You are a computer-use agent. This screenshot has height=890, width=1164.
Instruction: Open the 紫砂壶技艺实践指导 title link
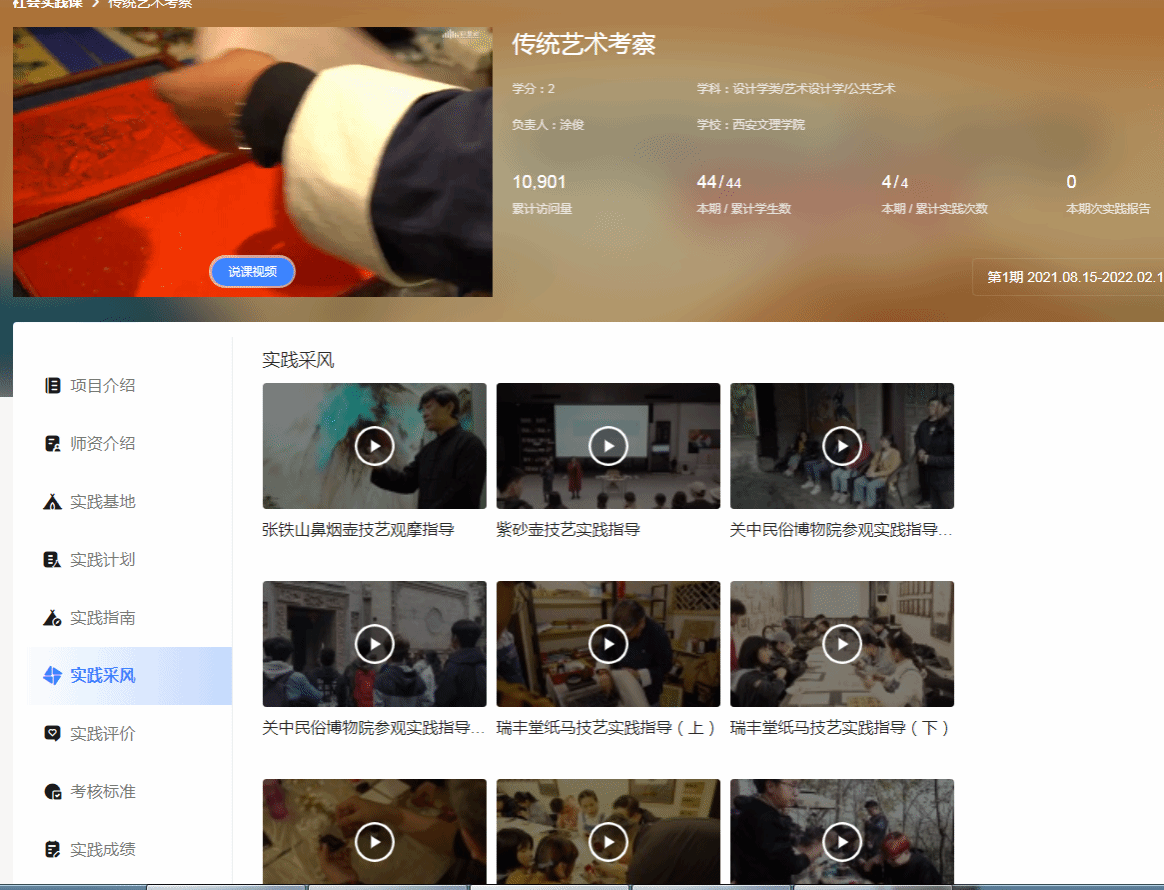pos(568,530)
